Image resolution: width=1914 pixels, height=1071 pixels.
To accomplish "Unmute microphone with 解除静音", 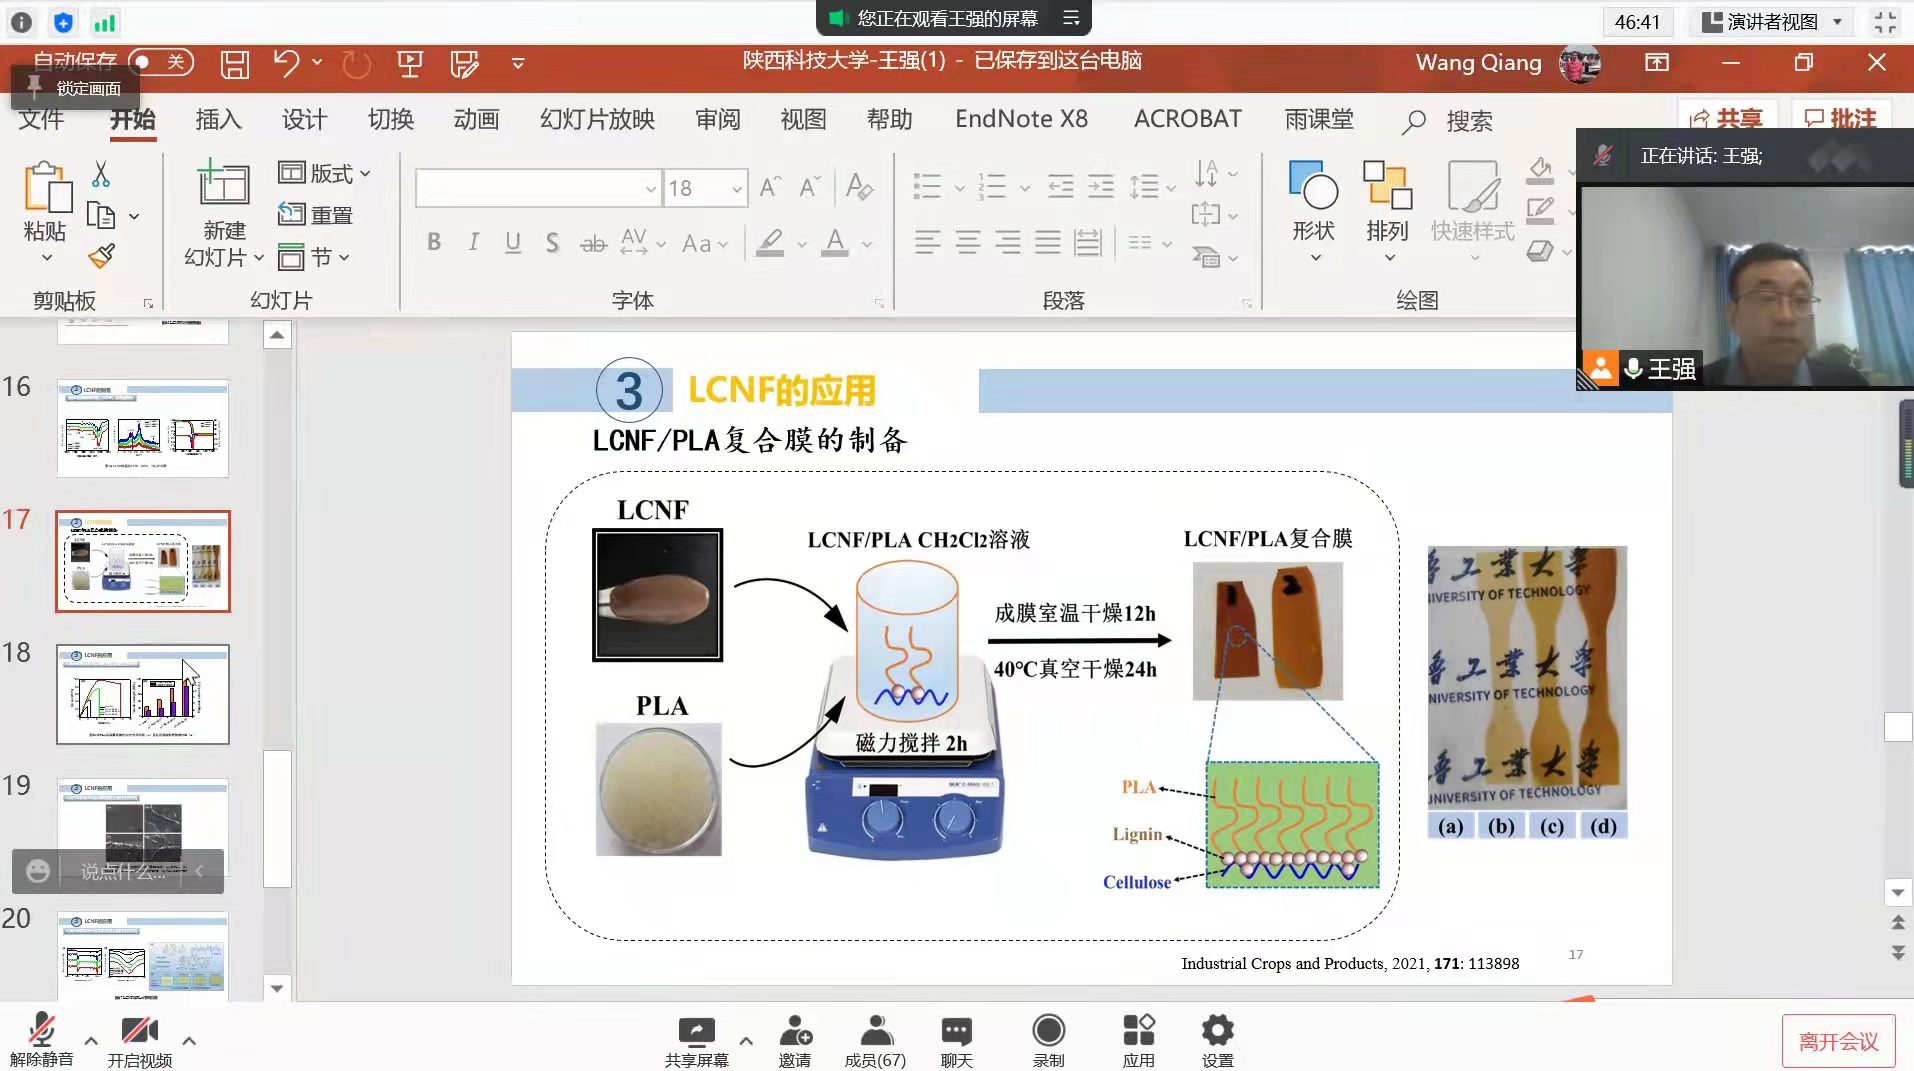I will coord(41,1039).
